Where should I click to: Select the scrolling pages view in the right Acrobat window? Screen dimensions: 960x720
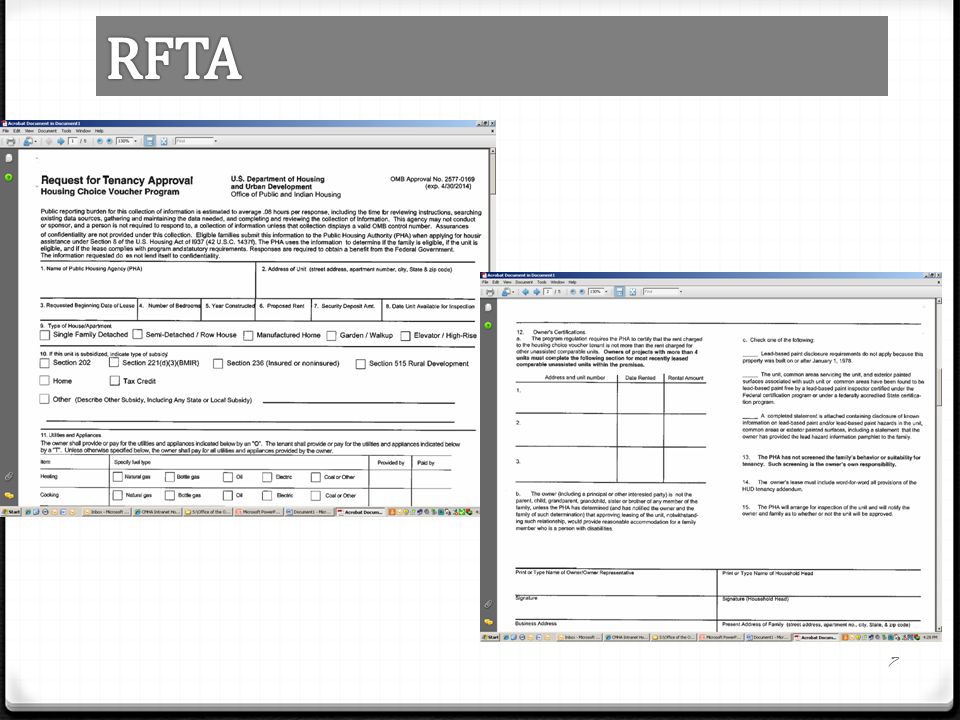tap(620, 292)
